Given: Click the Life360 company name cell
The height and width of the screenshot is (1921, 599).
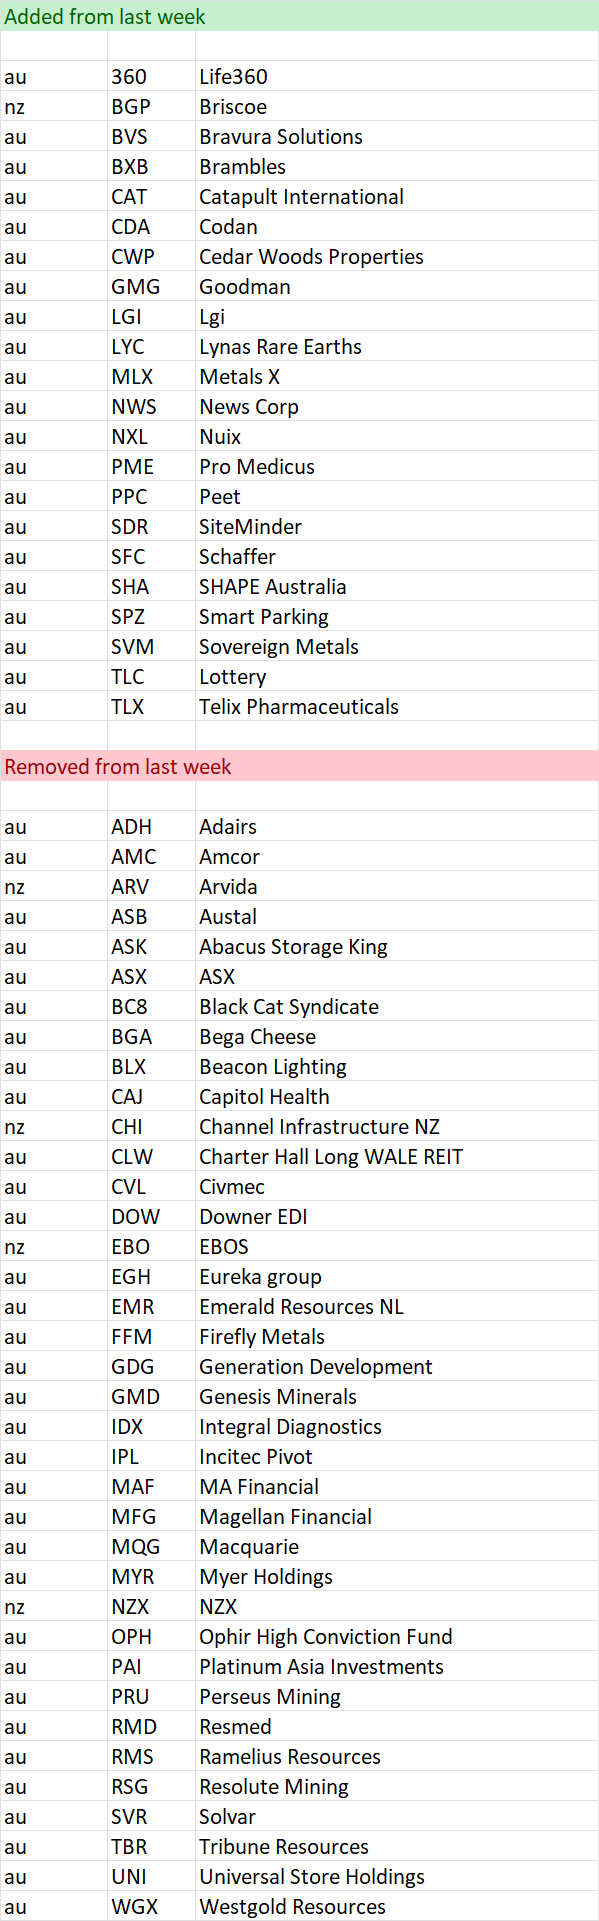Looking at the screenshot, I should click(x=397, y=76).
